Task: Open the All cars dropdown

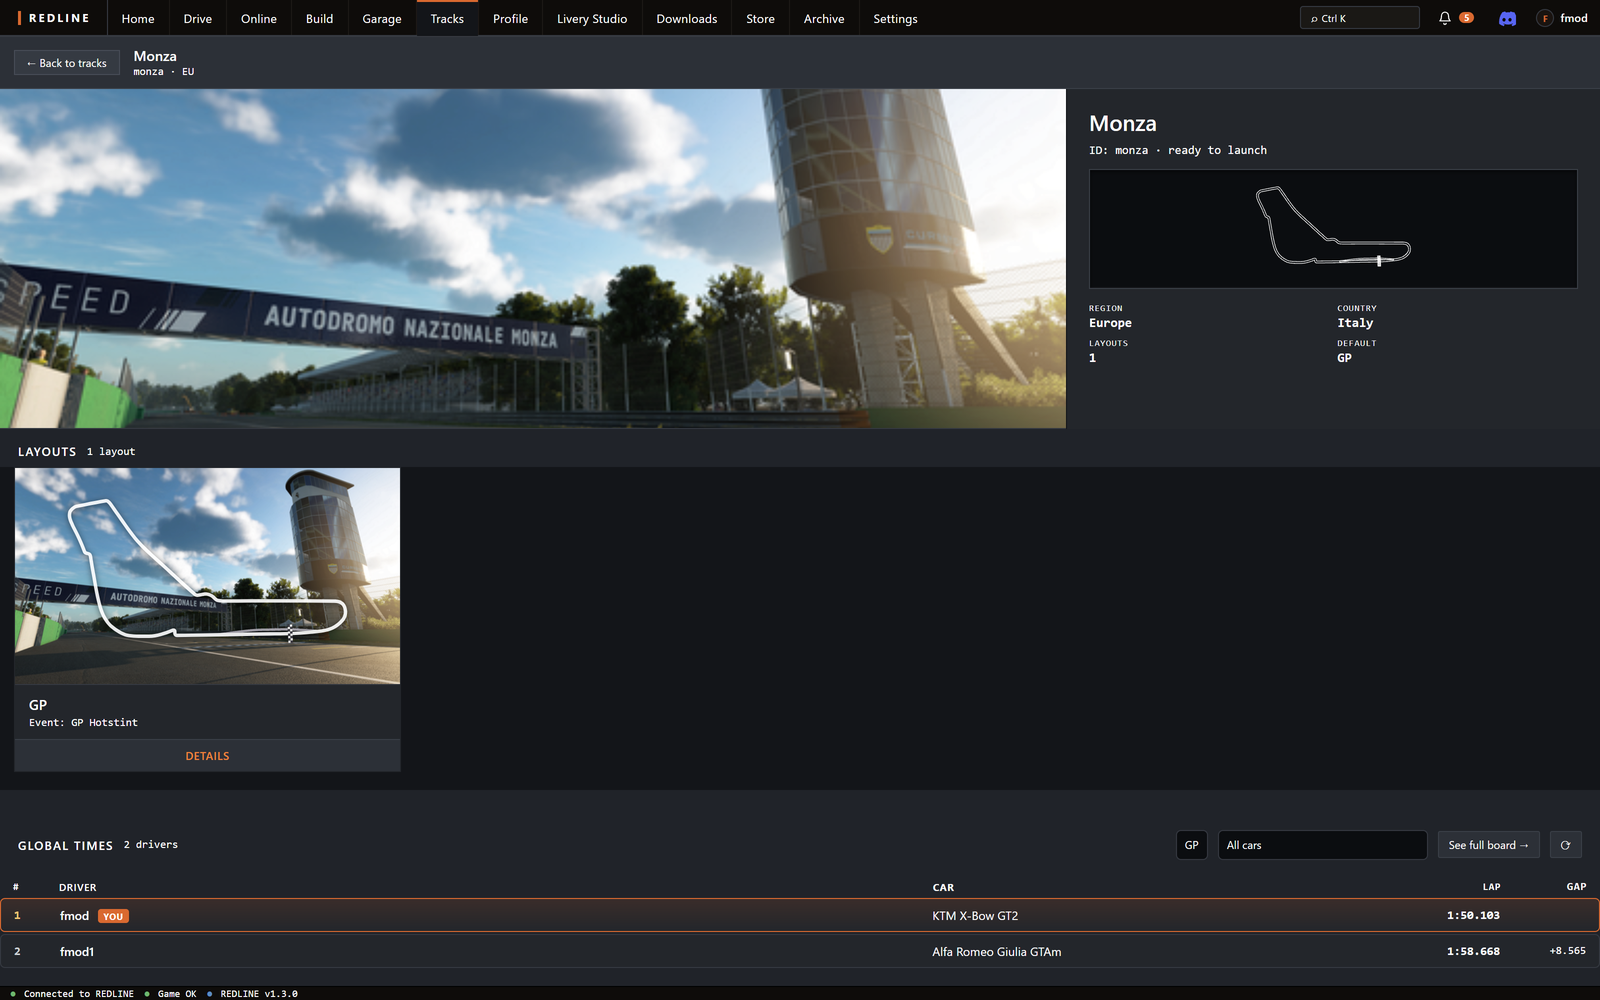Action: click(x=1322, y=845)
